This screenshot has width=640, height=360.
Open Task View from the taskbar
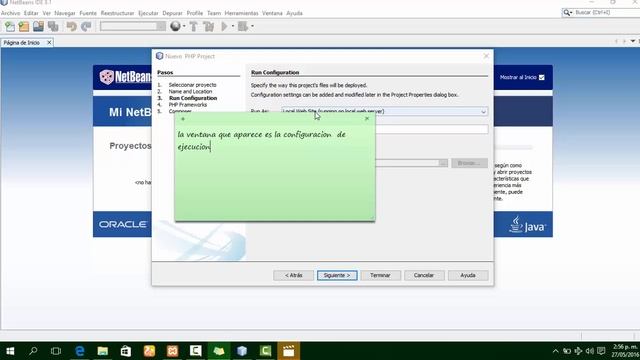56,351
